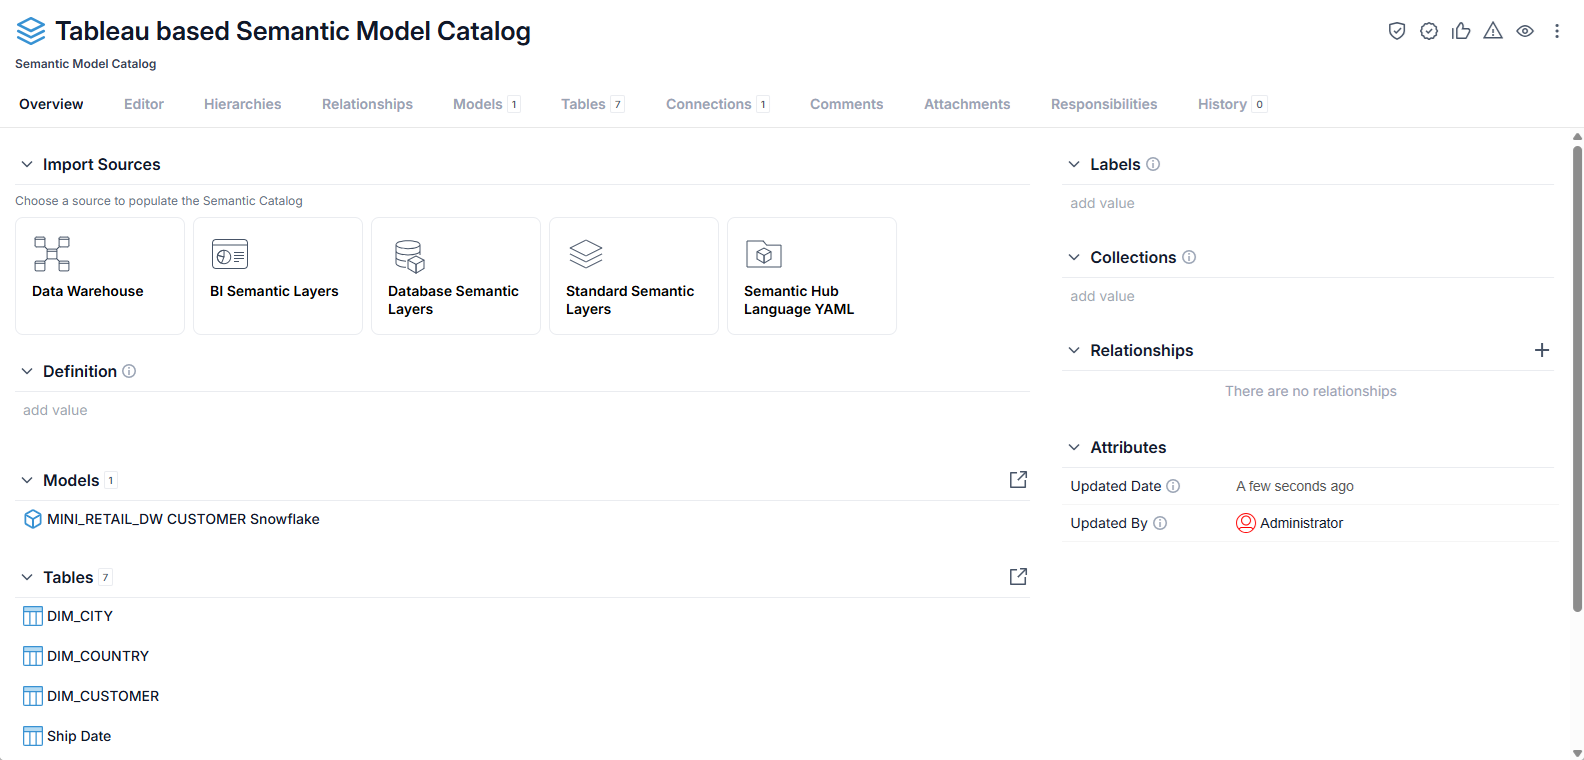The height and width of the screenshot is (760, 1584).
Task: Open the three-dot more options menu
Action: pos(1557,31)
